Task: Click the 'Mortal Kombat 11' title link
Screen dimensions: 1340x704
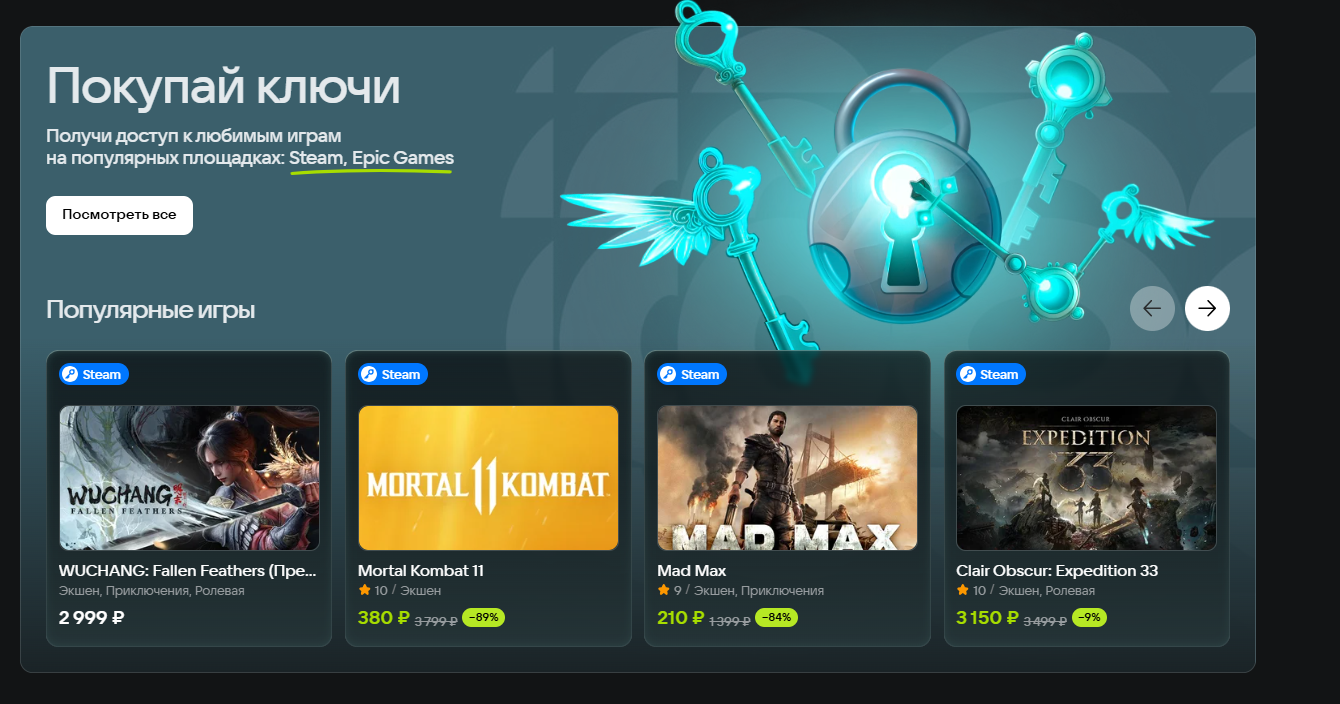Action: point(421,571)
